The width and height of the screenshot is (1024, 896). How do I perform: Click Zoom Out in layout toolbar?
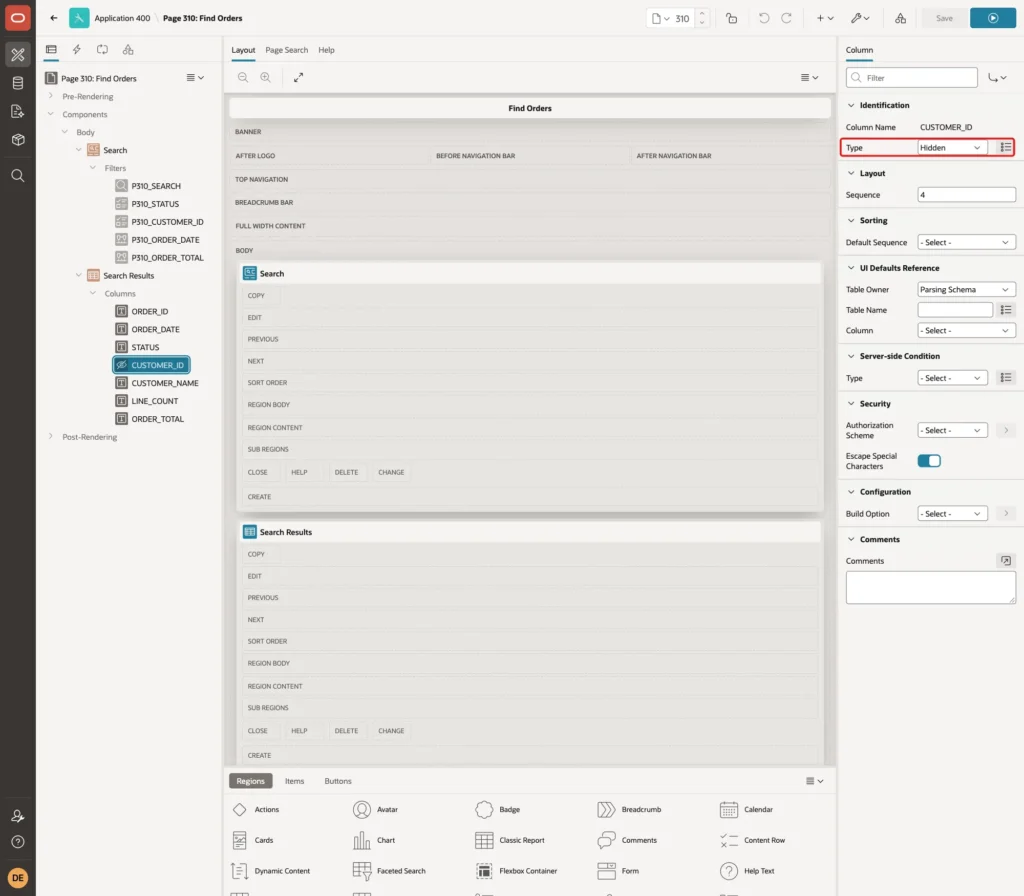pos(243,77)
